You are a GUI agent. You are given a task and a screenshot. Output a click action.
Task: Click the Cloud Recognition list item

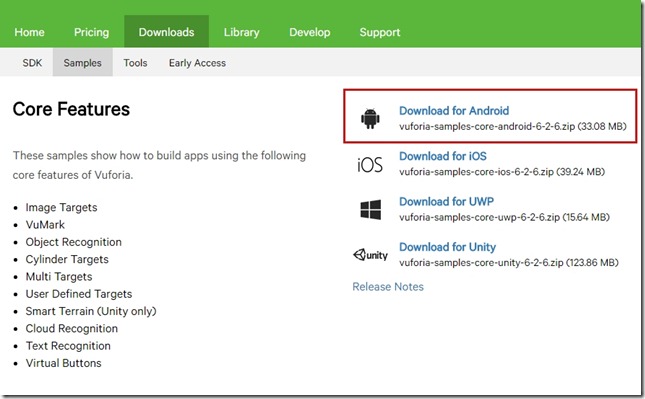(x=72, y=328)
